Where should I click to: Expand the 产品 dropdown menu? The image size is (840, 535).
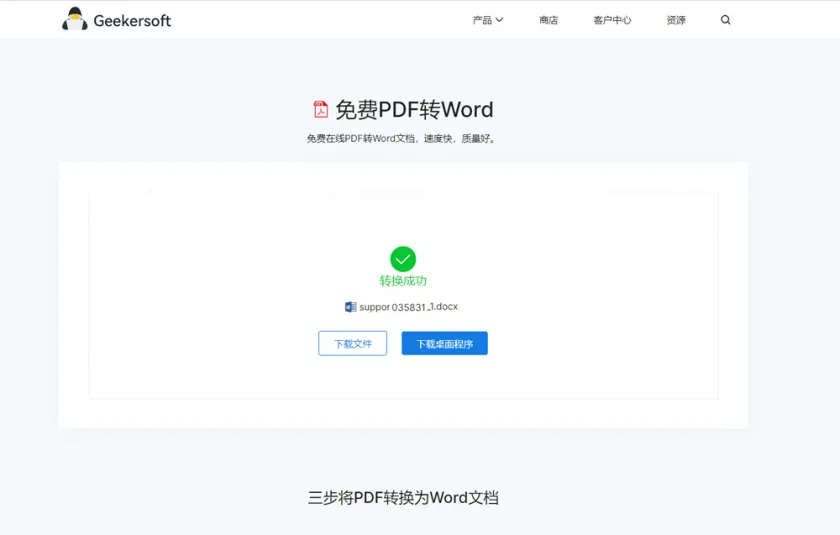[x=488, y=20]
